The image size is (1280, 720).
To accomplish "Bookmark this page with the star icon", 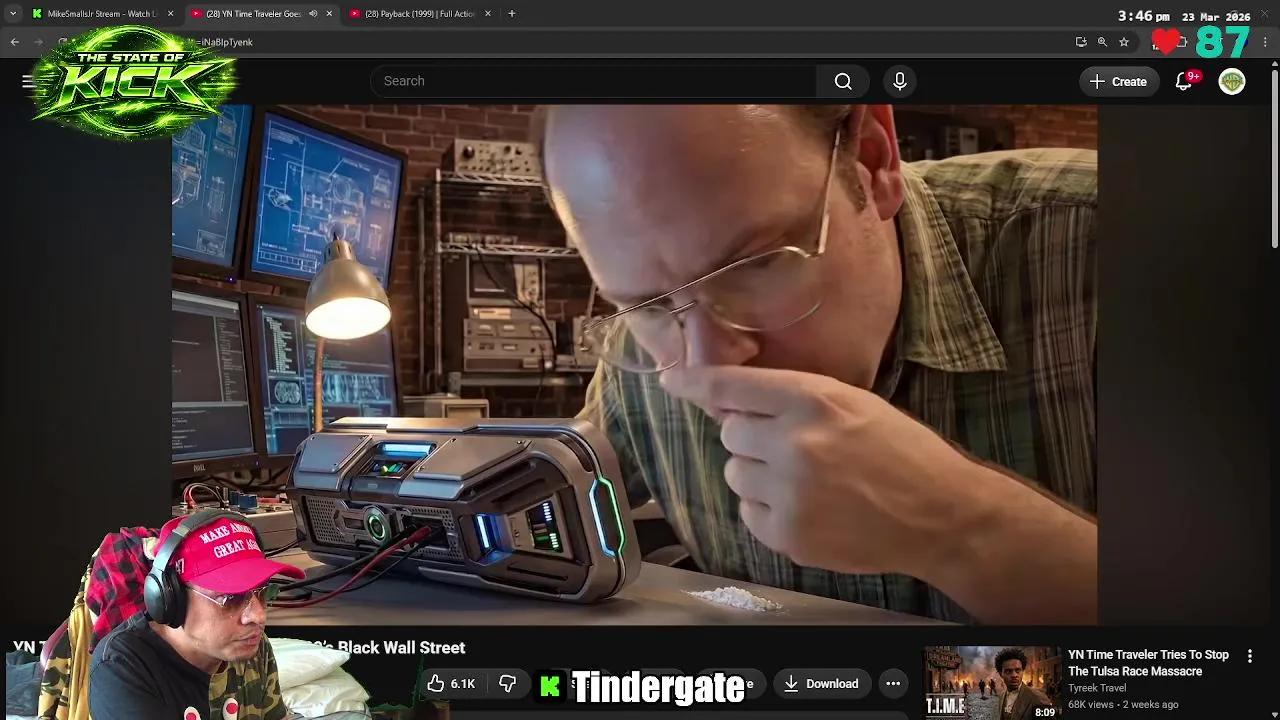I will click(1124, 42).
